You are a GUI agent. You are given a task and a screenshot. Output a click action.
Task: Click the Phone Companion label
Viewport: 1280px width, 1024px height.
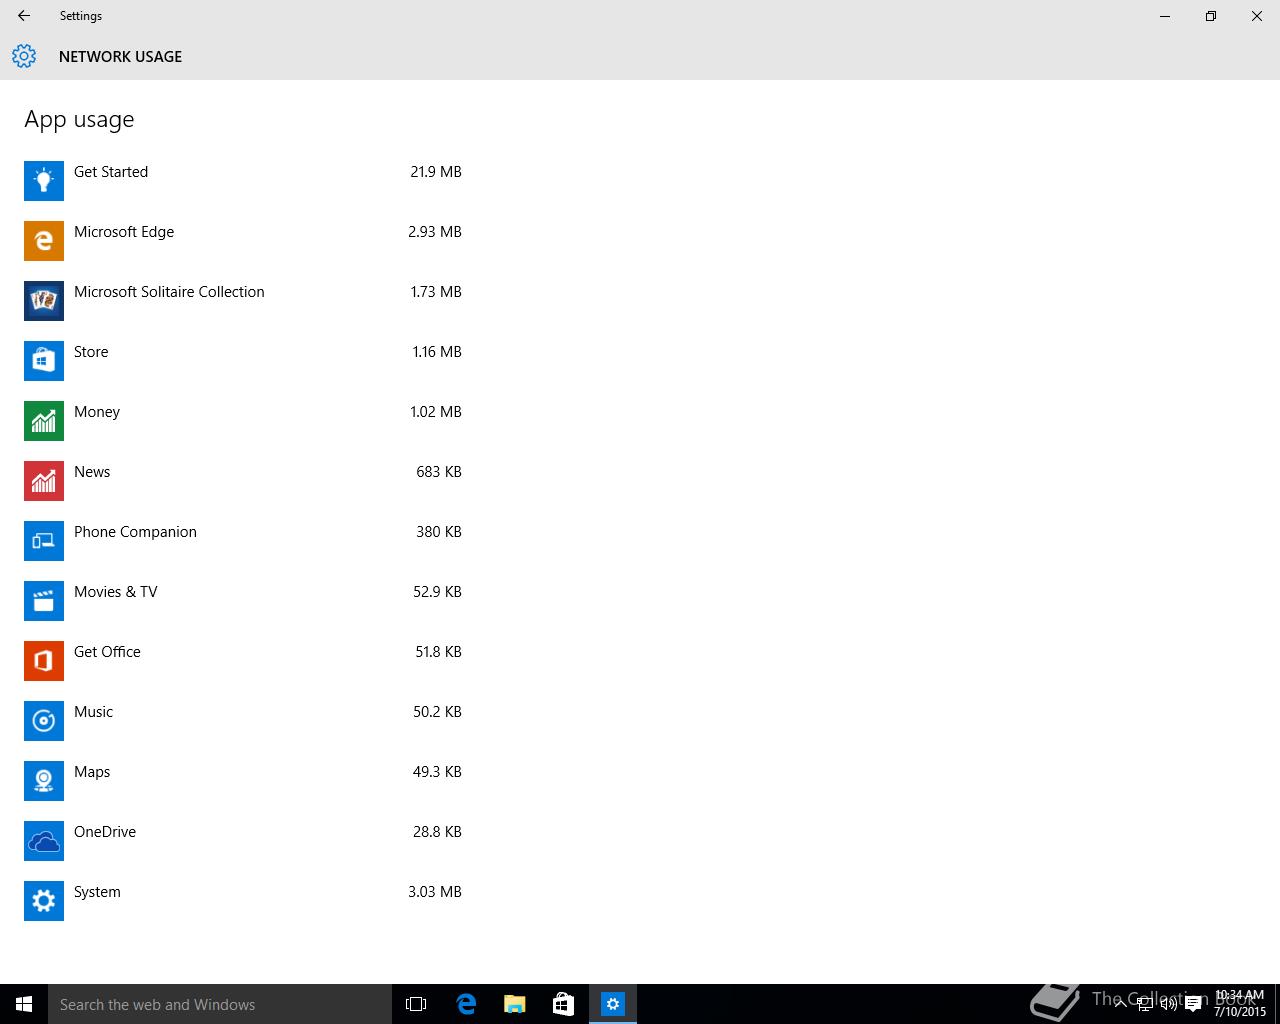(135, 532)
